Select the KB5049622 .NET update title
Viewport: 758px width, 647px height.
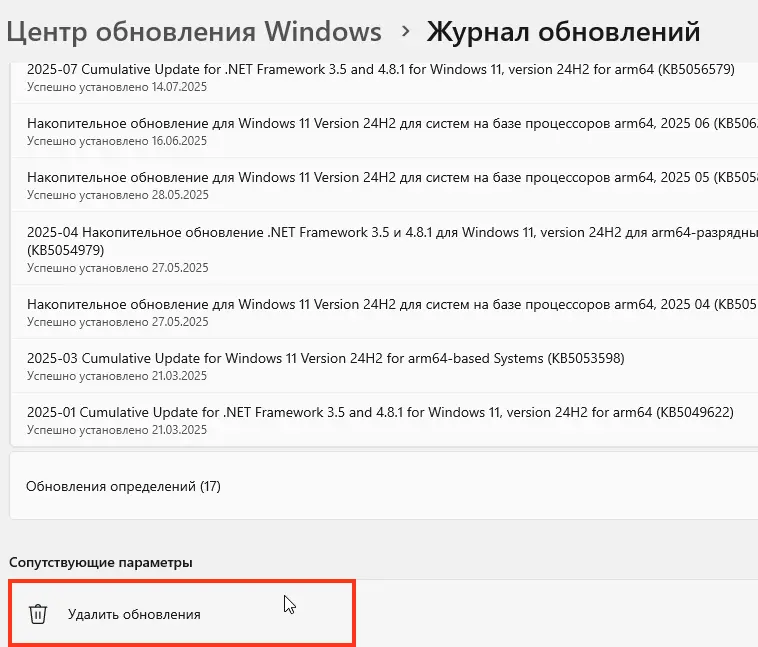click(x=380, y=412)
